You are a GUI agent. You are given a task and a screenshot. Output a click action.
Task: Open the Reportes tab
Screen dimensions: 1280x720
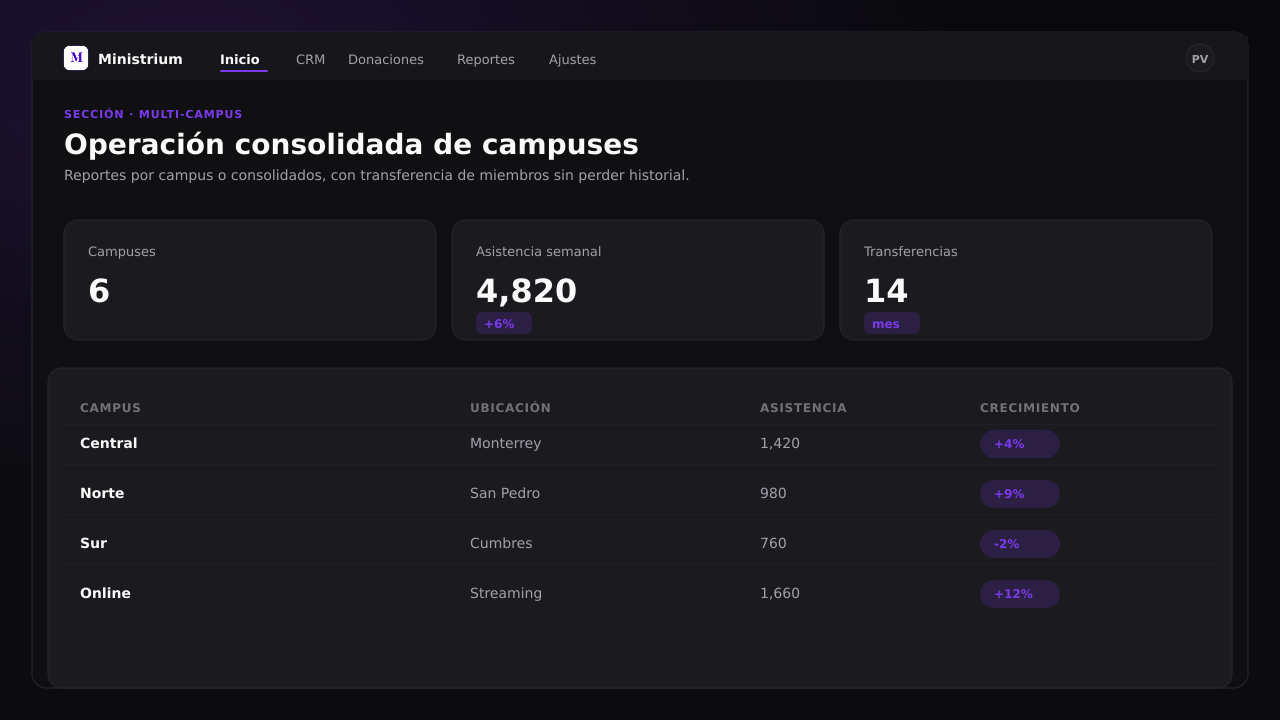[486, 59]
